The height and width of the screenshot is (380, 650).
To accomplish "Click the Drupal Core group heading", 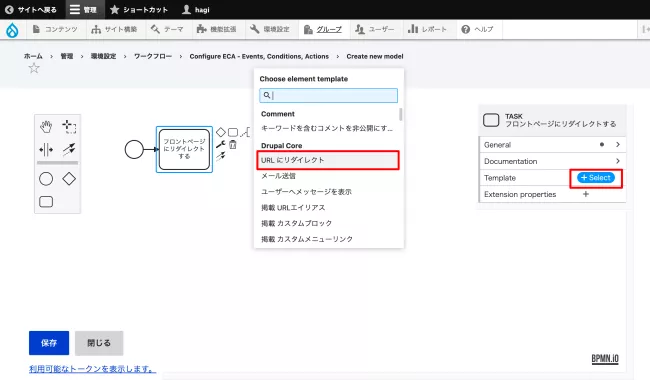I will click(281, 145).
